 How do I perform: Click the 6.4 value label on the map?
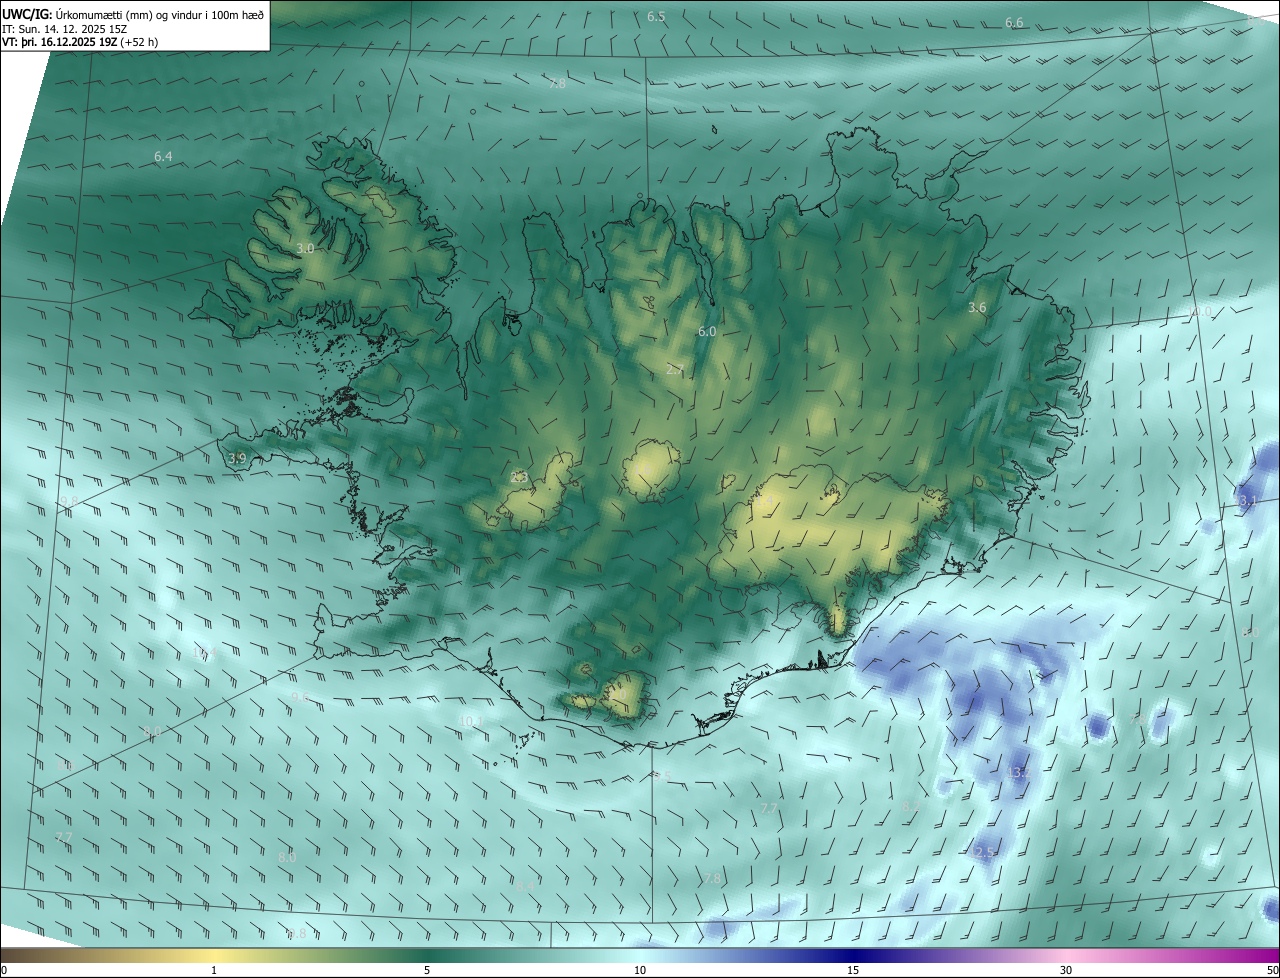[x=163, y=157]
